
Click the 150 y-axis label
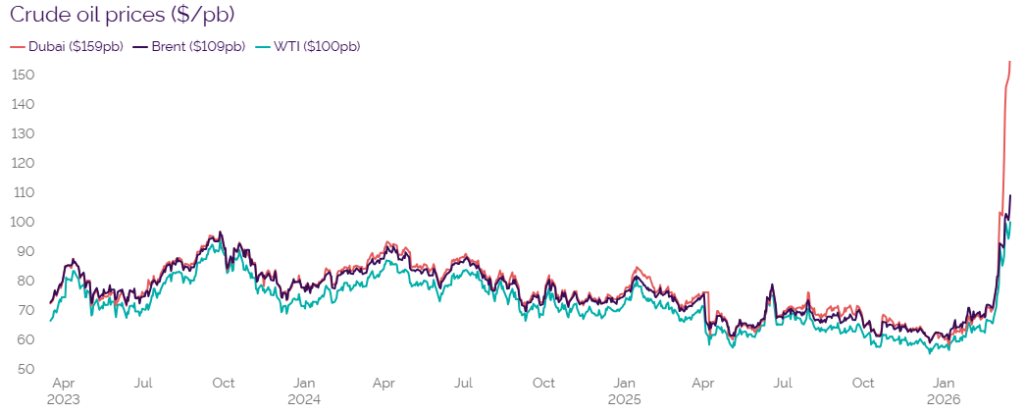click(x=21, y=75)
